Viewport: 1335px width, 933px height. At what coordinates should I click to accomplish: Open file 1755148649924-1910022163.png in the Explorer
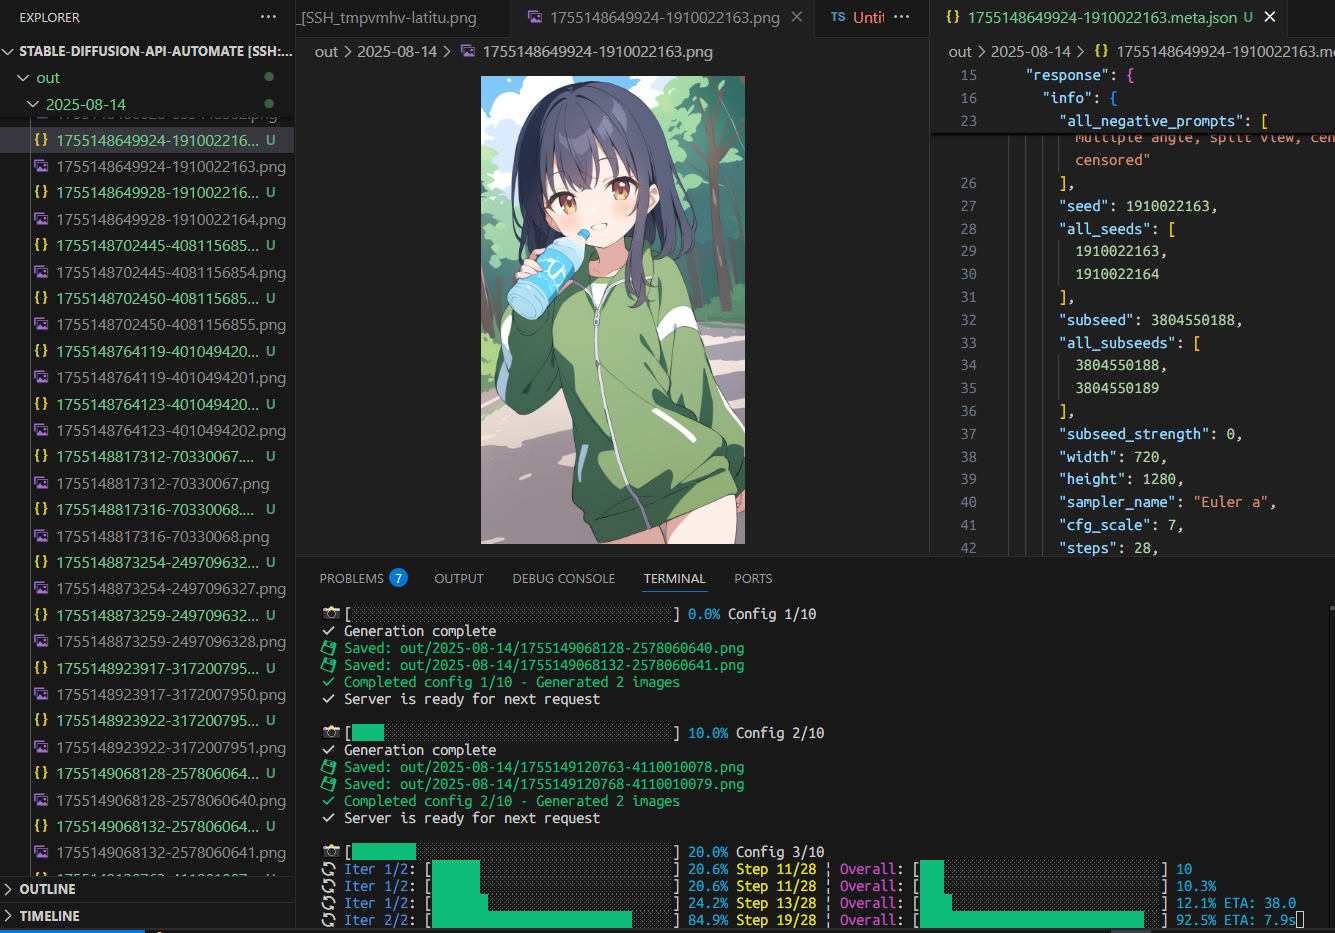pos(171,166)
